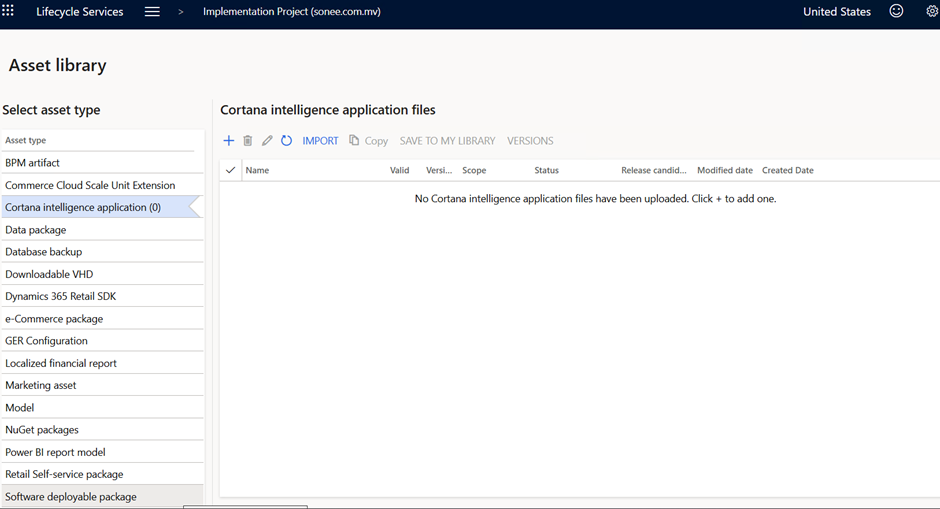
Task: Select GER Configuration asset type
Action: point(103,341)
